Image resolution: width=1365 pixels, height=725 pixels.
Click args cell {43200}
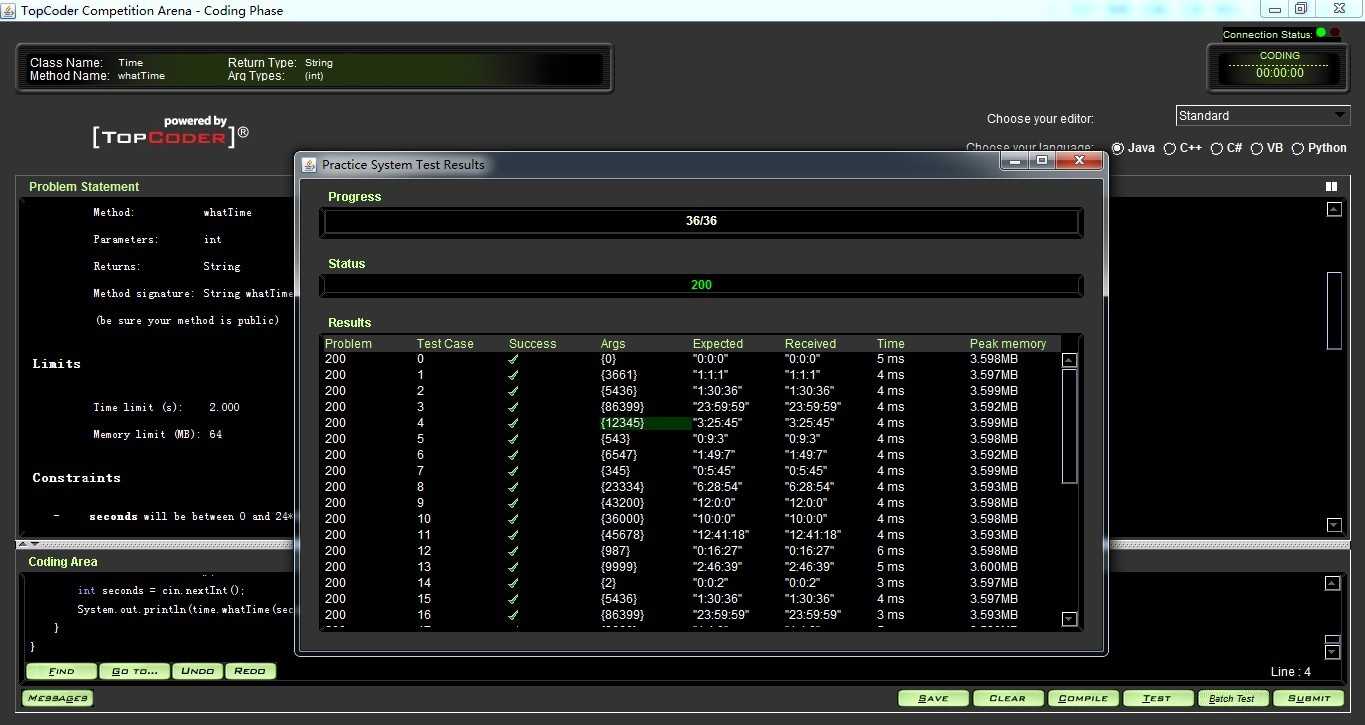pos(622,503)
